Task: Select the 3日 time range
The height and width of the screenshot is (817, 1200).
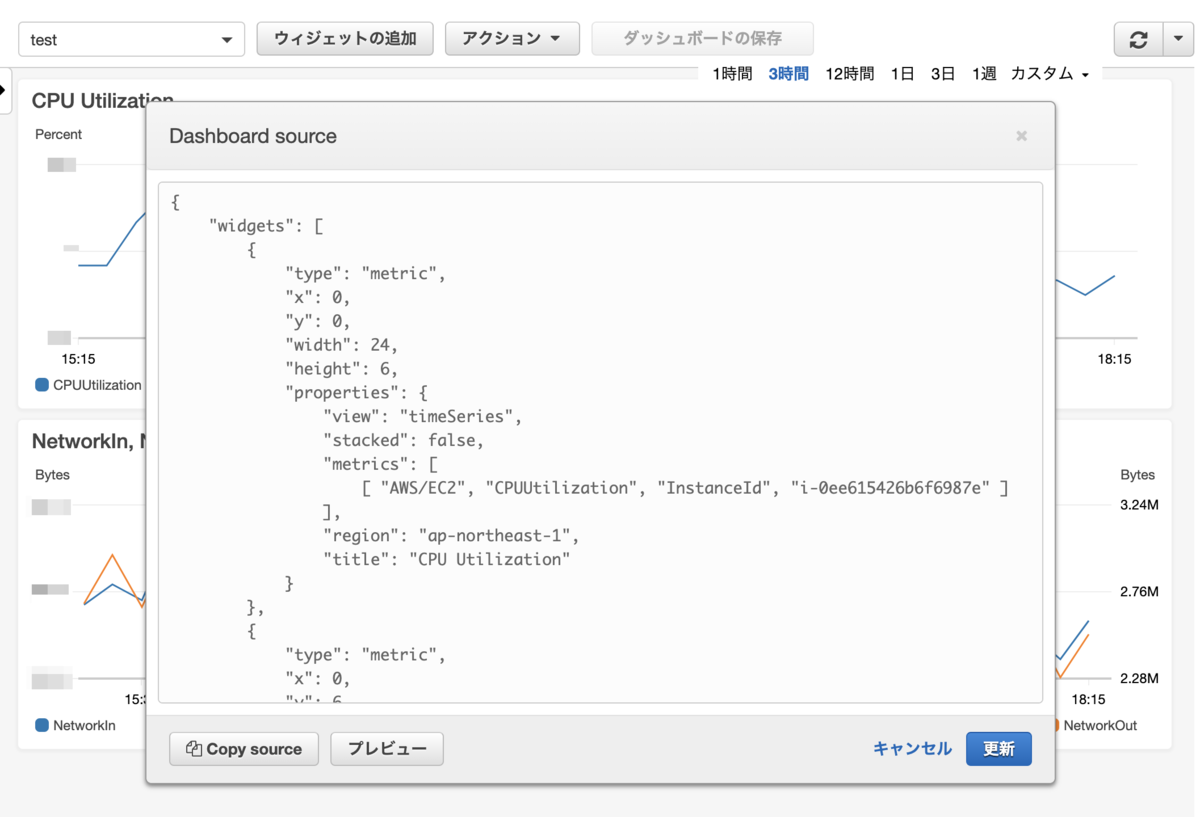Action: (943, 74)
